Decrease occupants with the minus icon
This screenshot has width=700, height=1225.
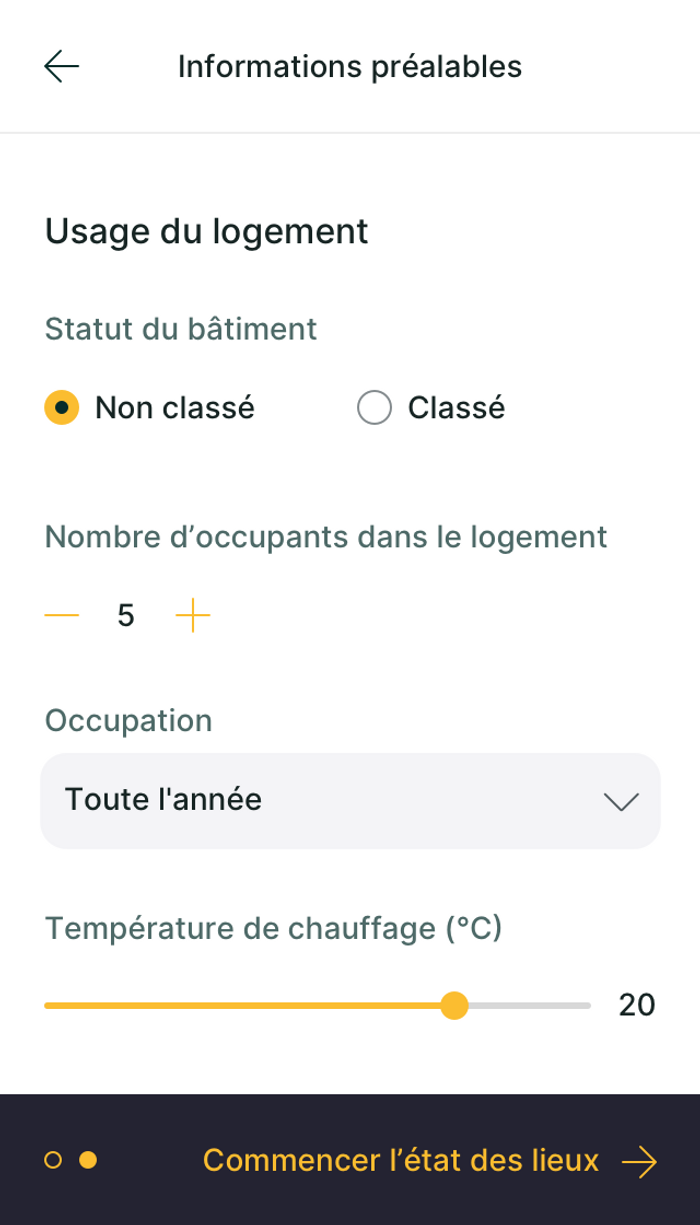62,616
